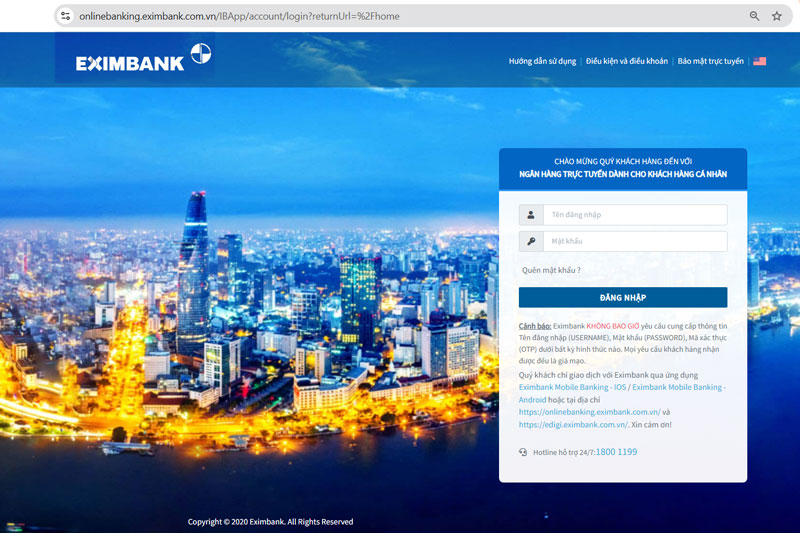Click the user icon beside the username field
This screenshot has height=533, width=800.
(x=530, y=215)
